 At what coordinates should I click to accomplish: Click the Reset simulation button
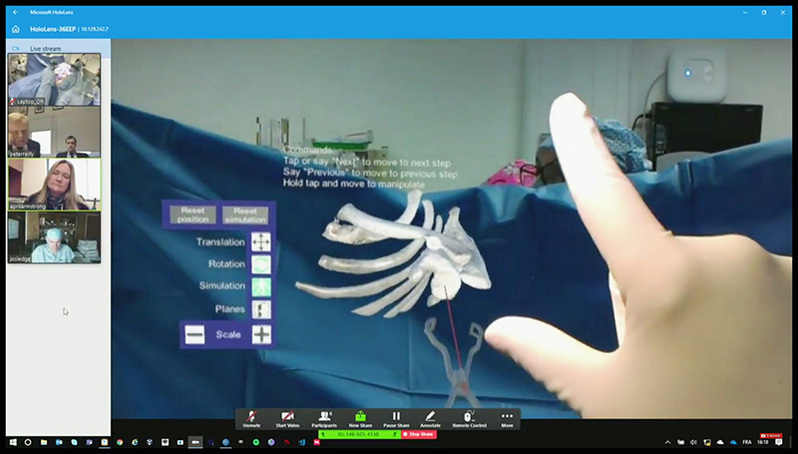click(x=245, y=215)
